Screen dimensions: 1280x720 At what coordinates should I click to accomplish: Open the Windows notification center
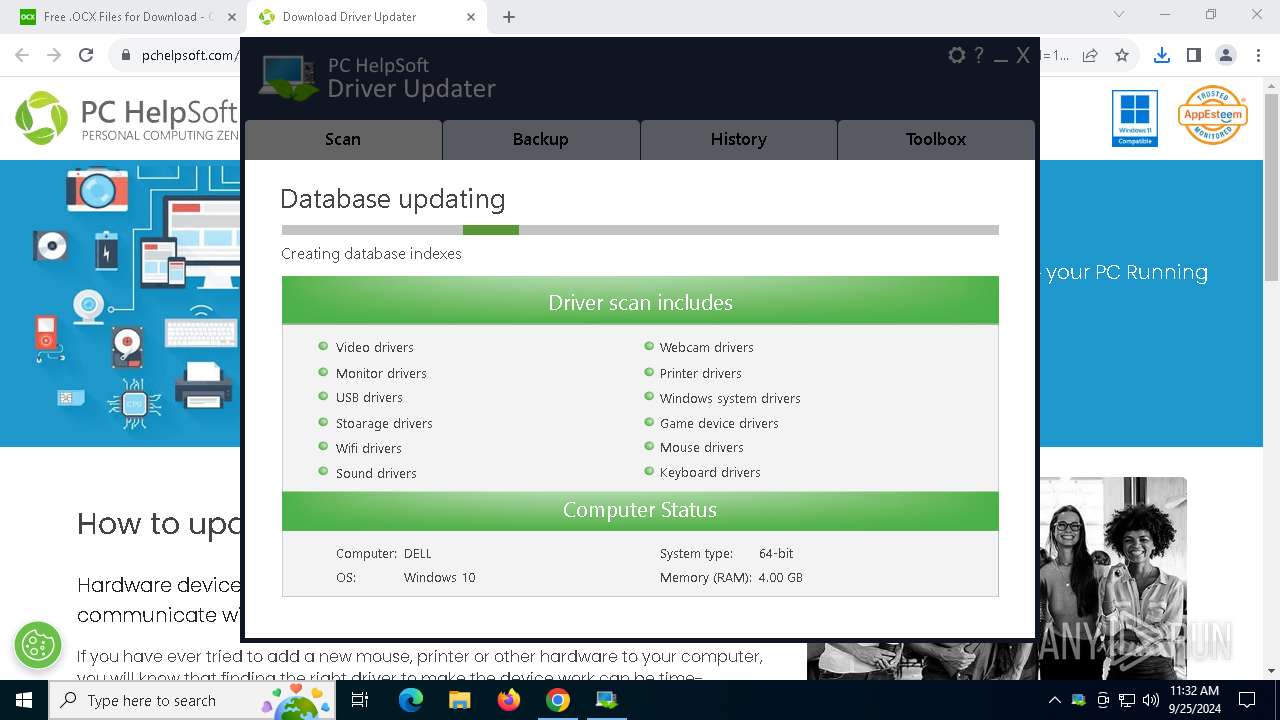[1247, 700]
